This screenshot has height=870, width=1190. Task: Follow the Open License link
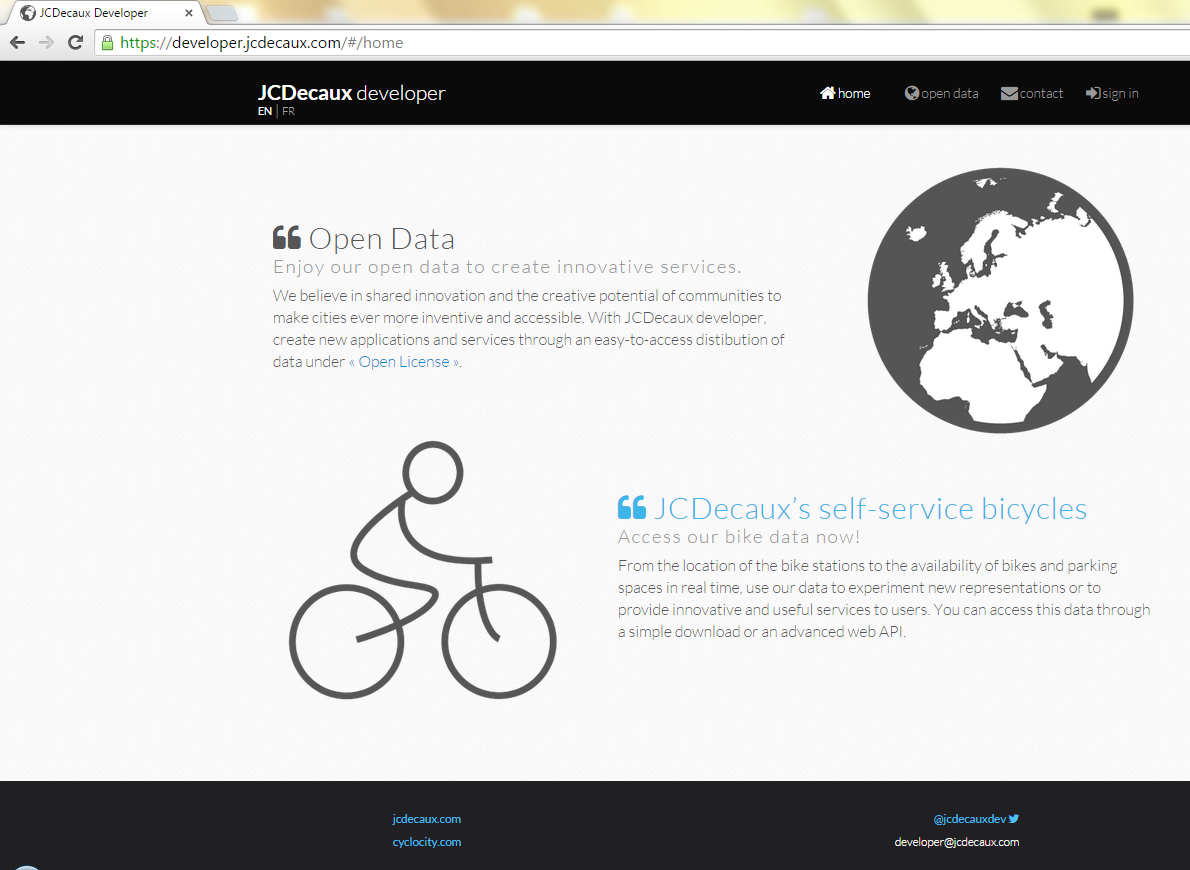pos(404,362)
